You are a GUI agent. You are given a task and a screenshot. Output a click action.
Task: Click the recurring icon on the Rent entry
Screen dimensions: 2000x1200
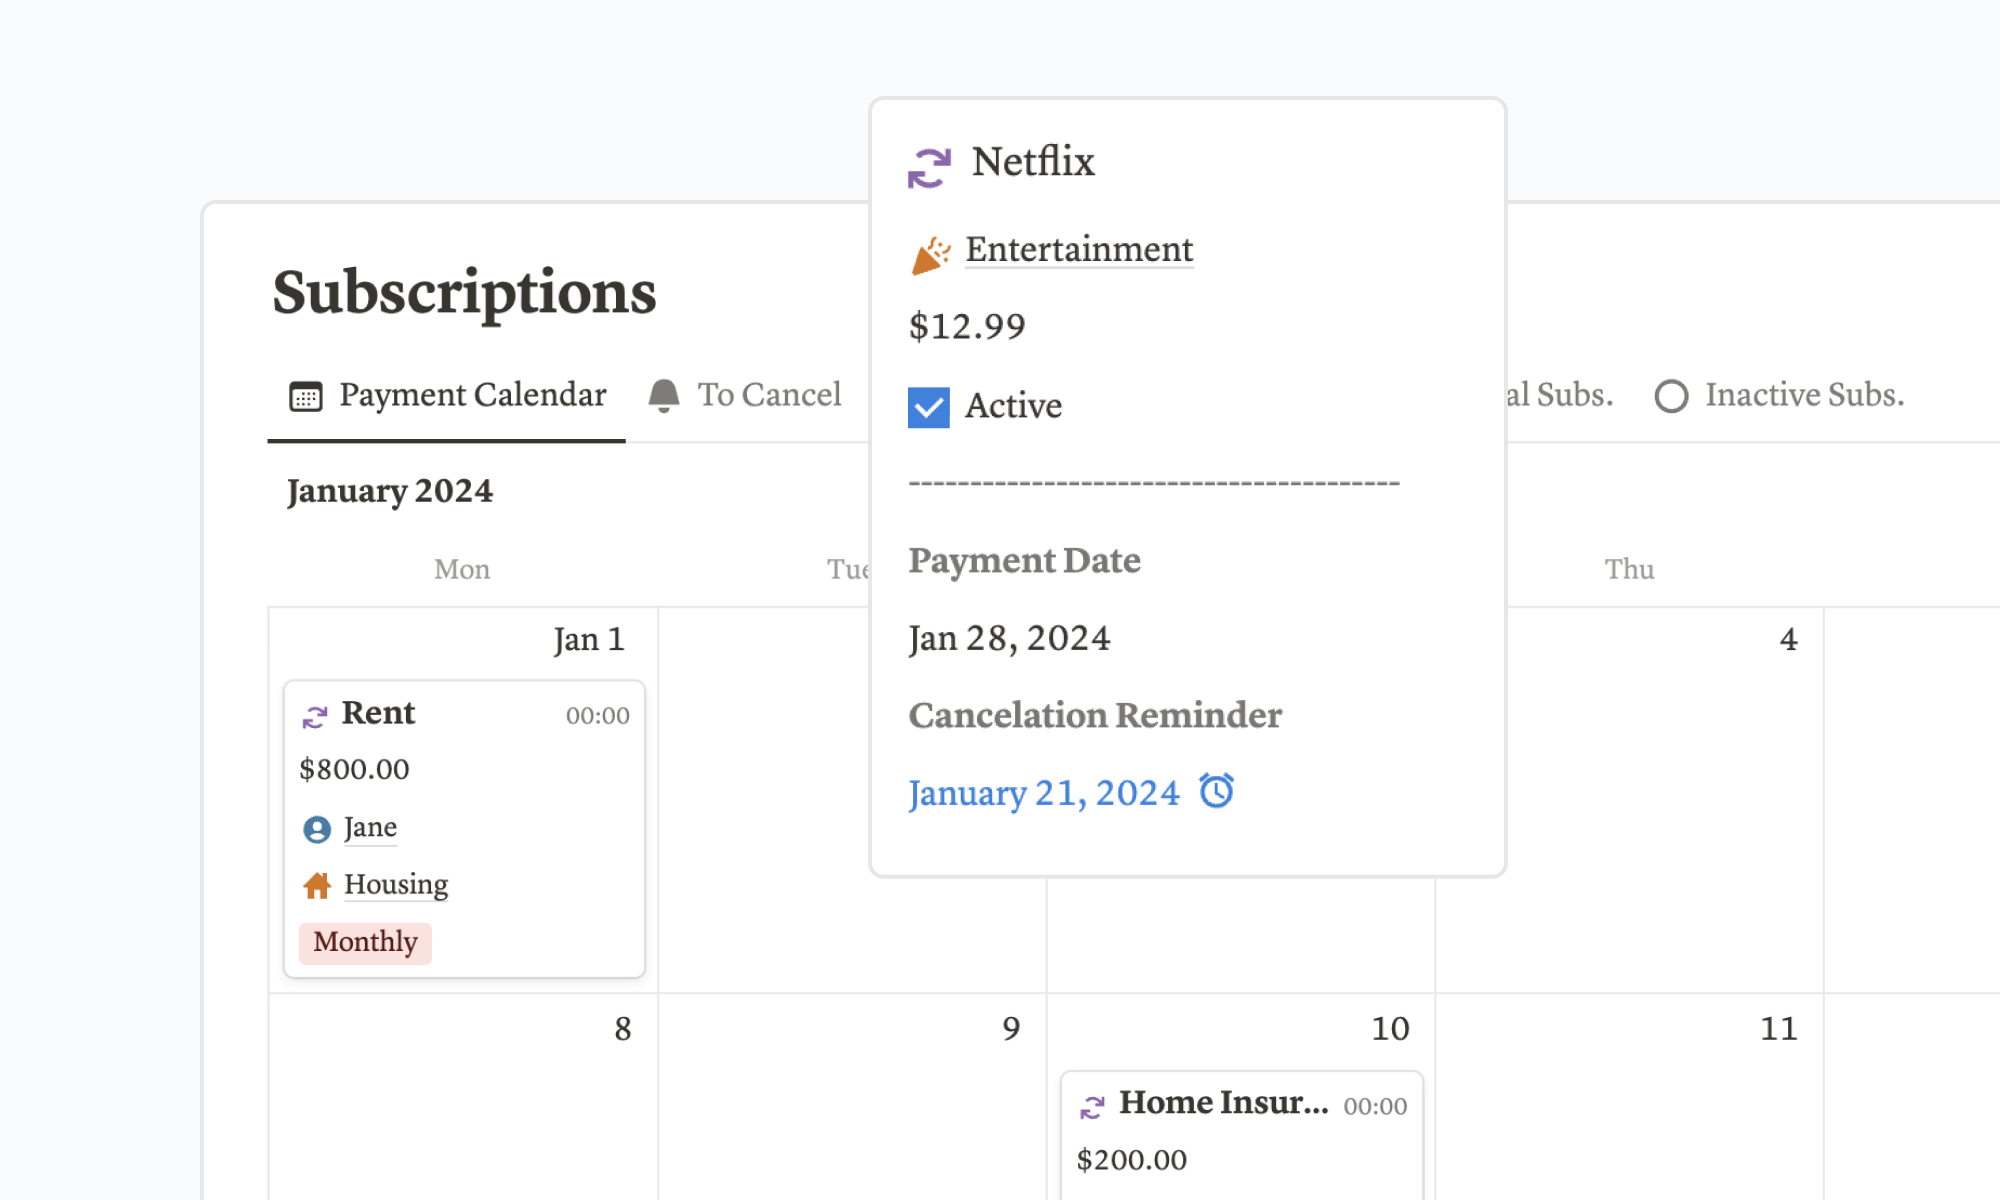click(315, 714)
